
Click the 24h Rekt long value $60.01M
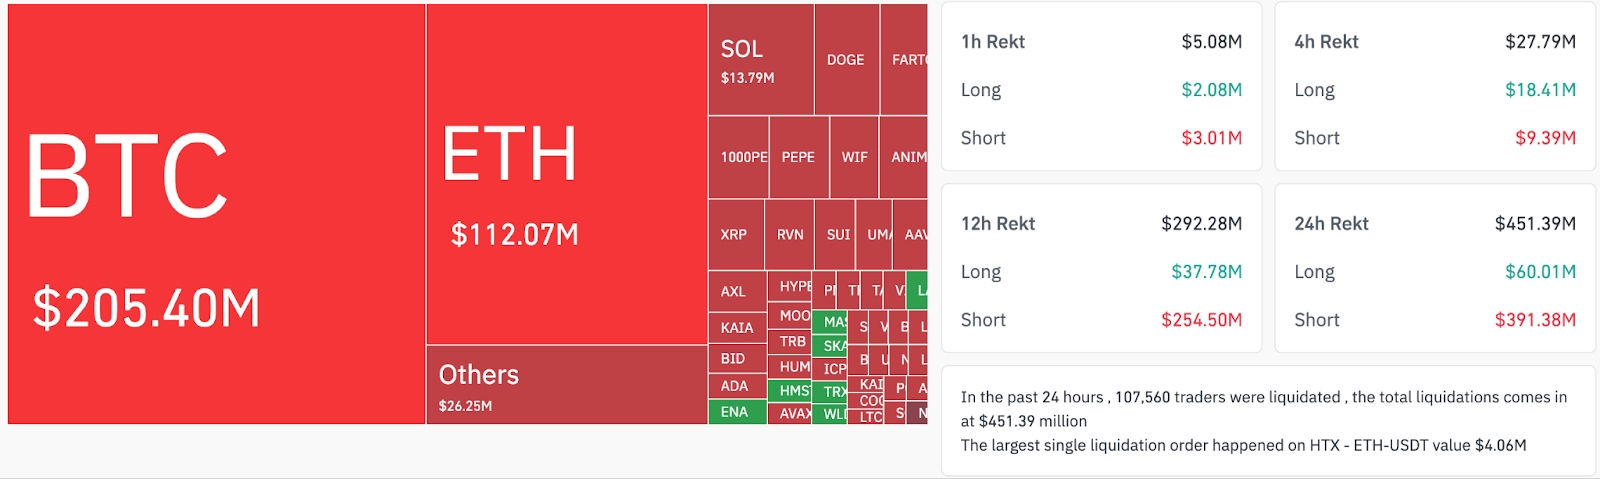[1540, 272]
